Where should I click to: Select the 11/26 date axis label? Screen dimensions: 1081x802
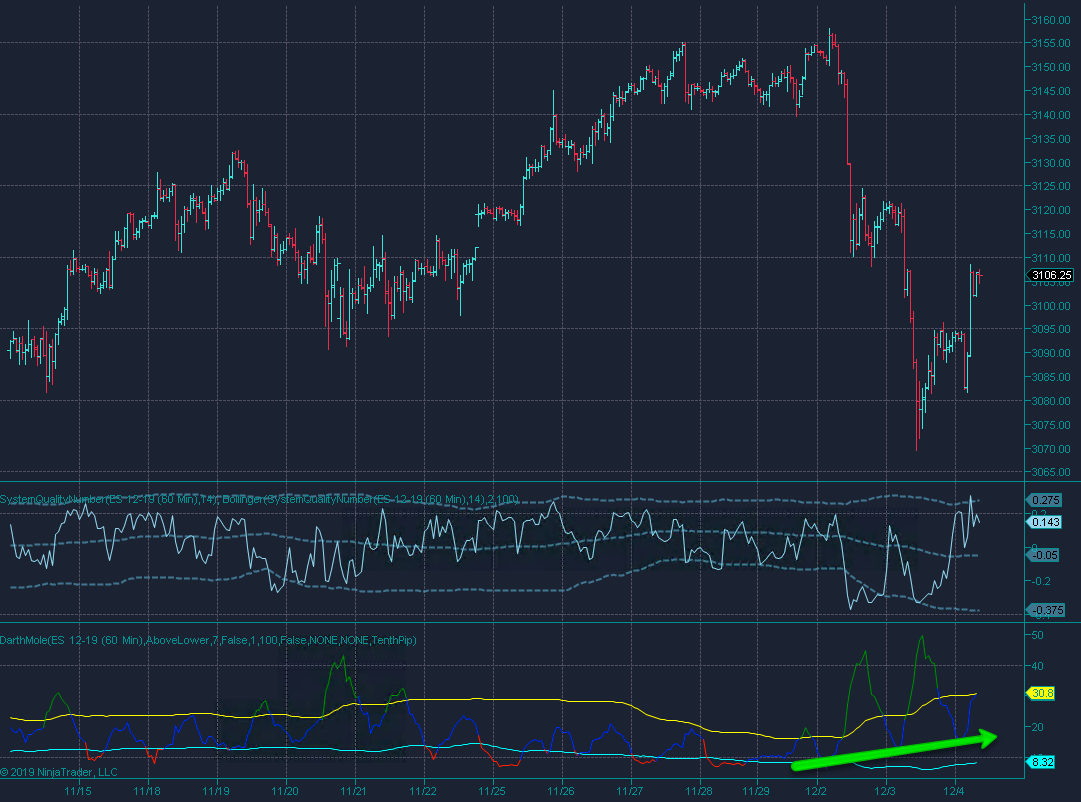tap(561, 791)
